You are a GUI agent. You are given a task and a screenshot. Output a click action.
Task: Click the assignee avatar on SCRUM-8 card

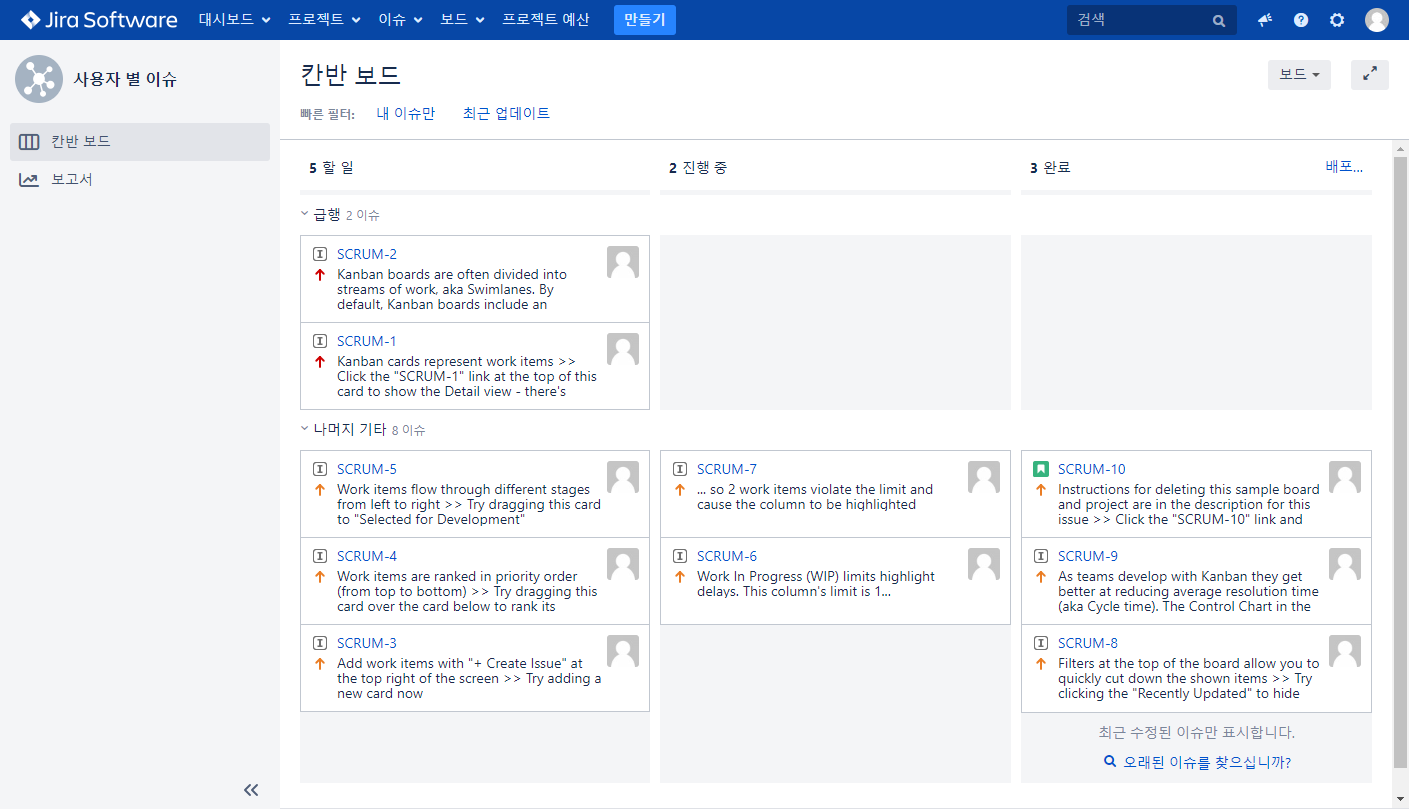(1345, 651)
